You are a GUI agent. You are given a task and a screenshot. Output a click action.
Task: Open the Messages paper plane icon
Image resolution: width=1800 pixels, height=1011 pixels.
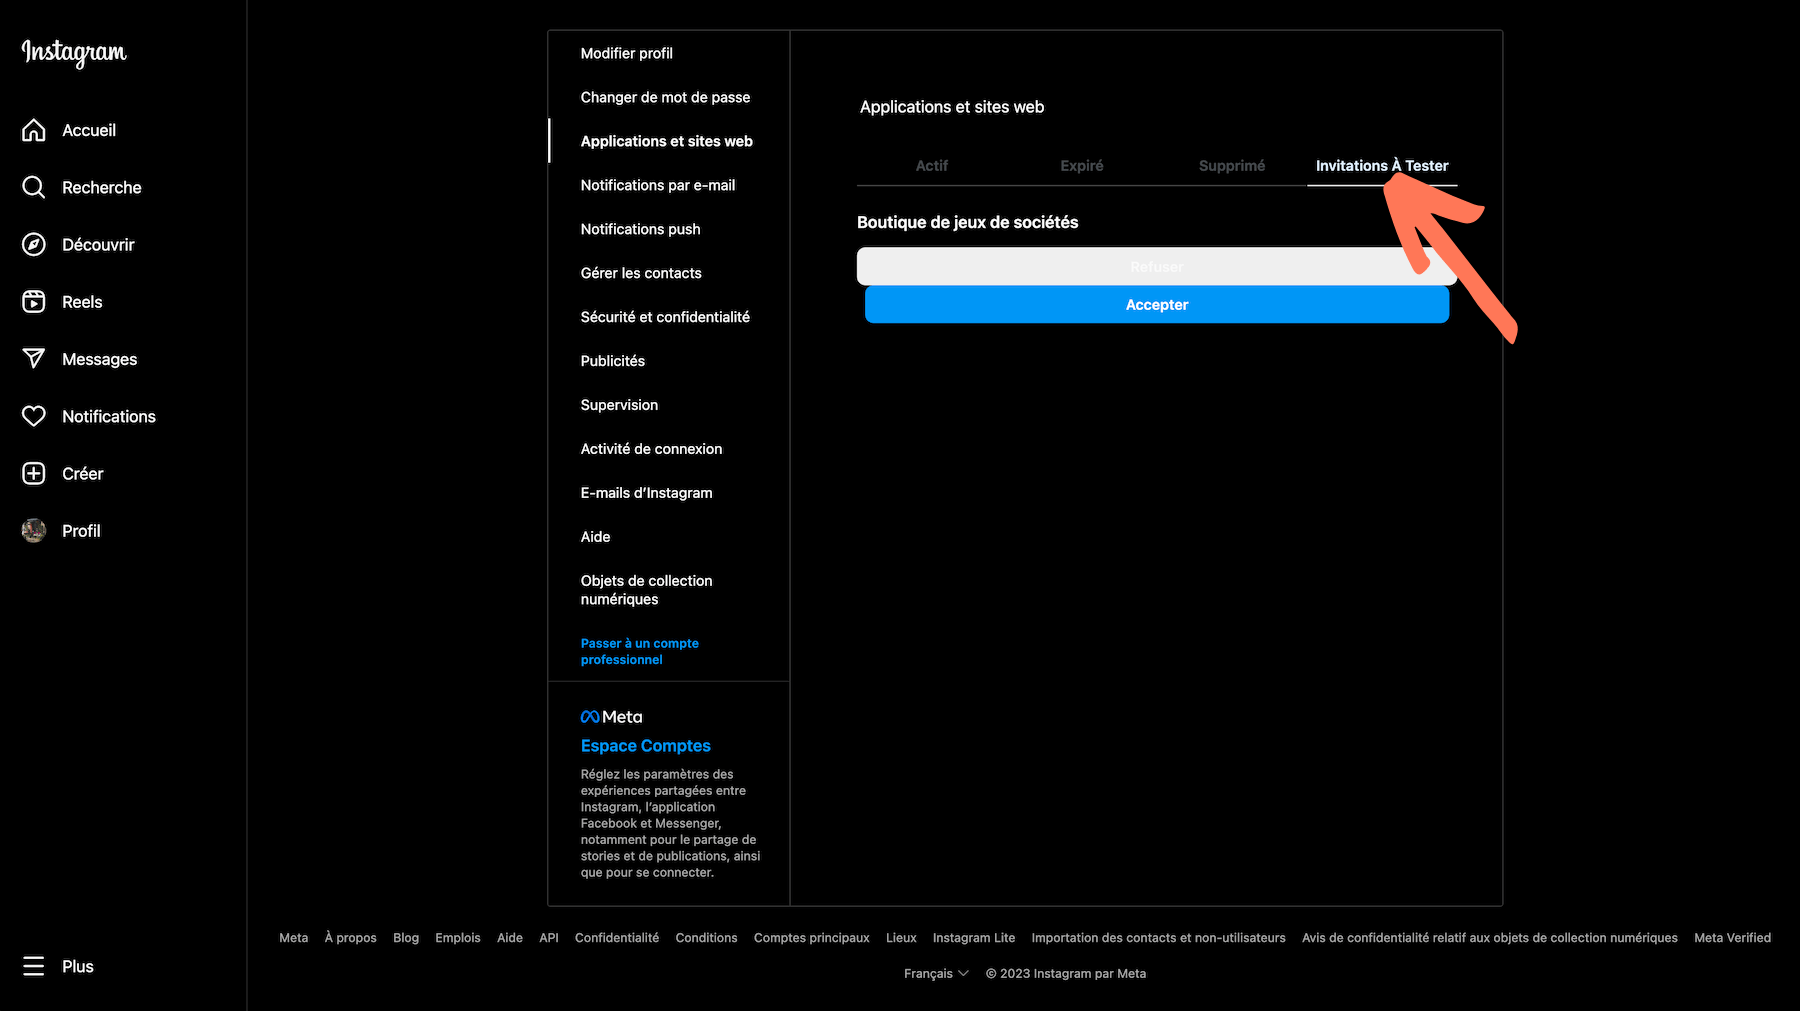(34, 359)
